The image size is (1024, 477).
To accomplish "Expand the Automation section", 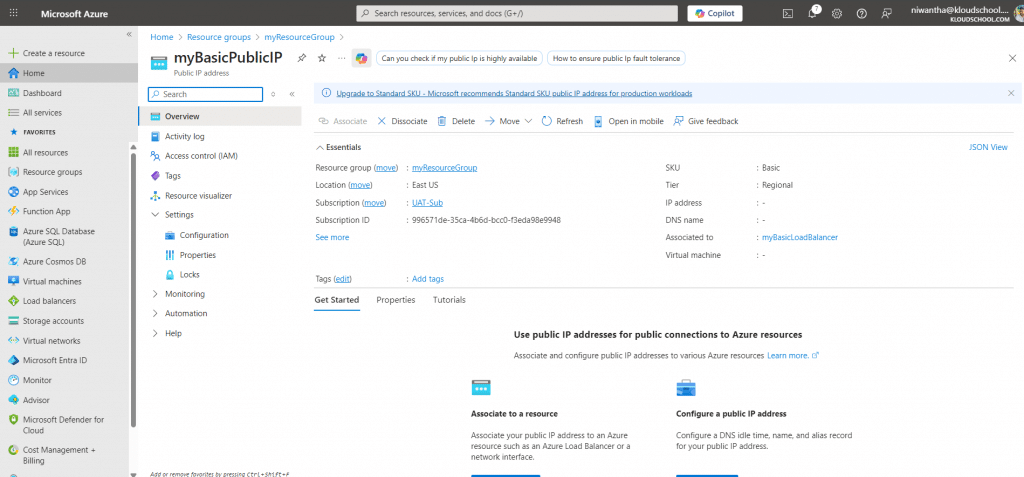I will point(155,313).
